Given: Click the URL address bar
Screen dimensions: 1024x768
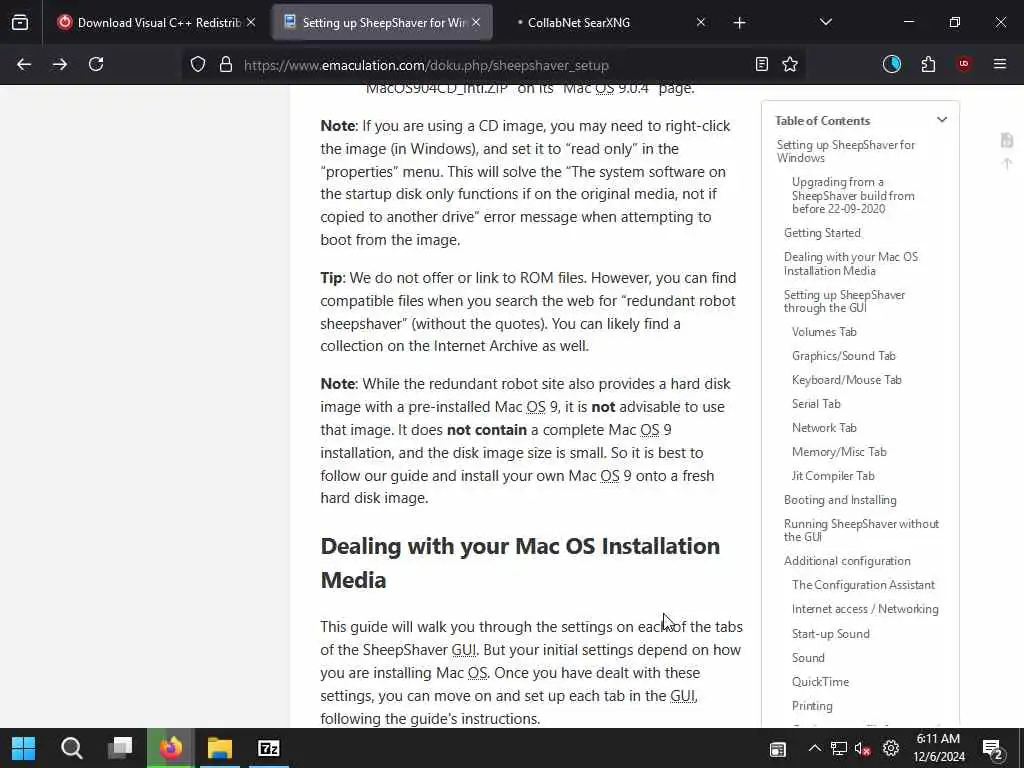Looking at the screenshot, I should pos(493,65).
